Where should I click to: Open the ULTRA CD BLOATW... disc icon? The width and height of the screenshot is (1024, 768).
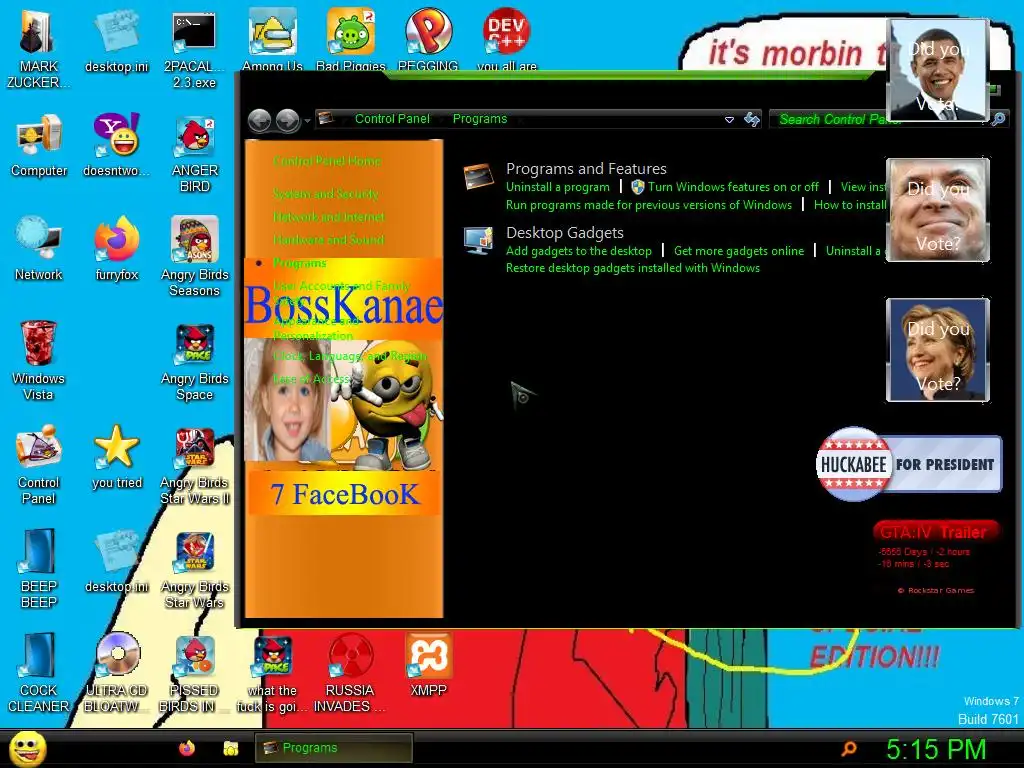(x=116, y=673)
